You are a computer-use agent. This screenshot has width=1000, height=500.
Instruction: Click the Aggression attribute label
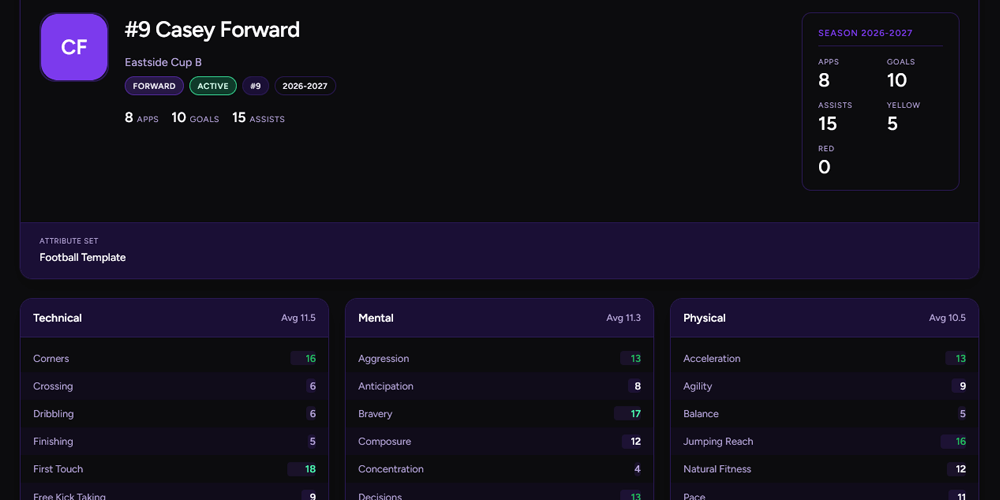point(384,358)
